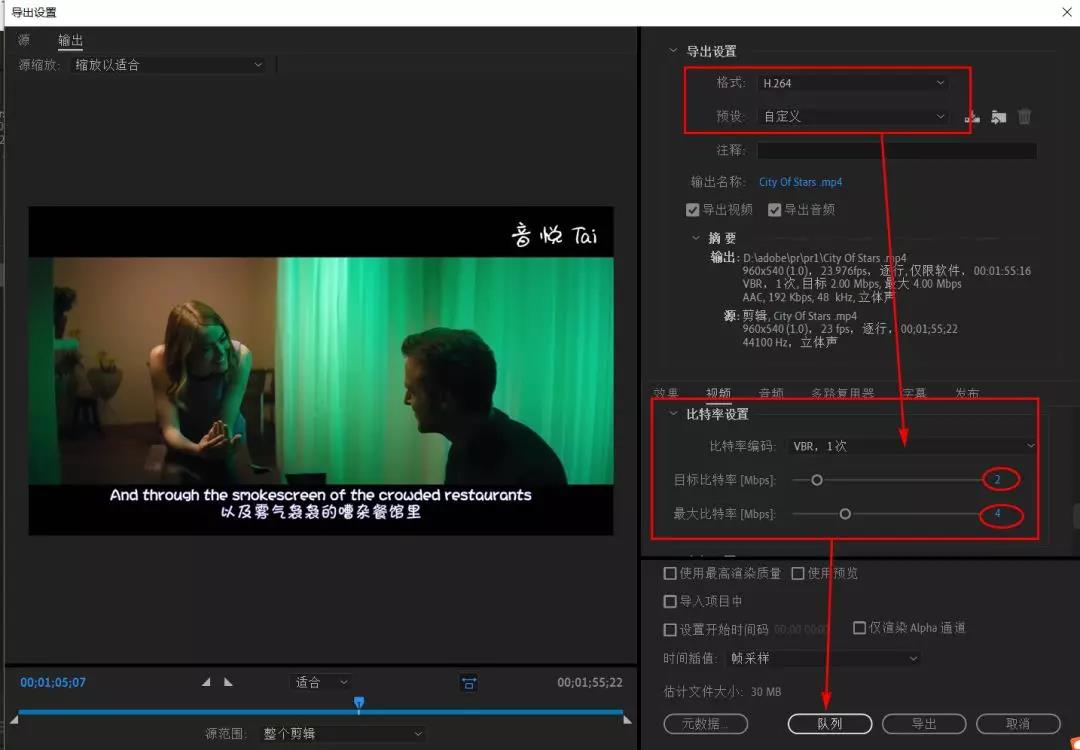
Task: Open the 源范围 整个剪辑 dropdown
Action: tap(342, 733)
